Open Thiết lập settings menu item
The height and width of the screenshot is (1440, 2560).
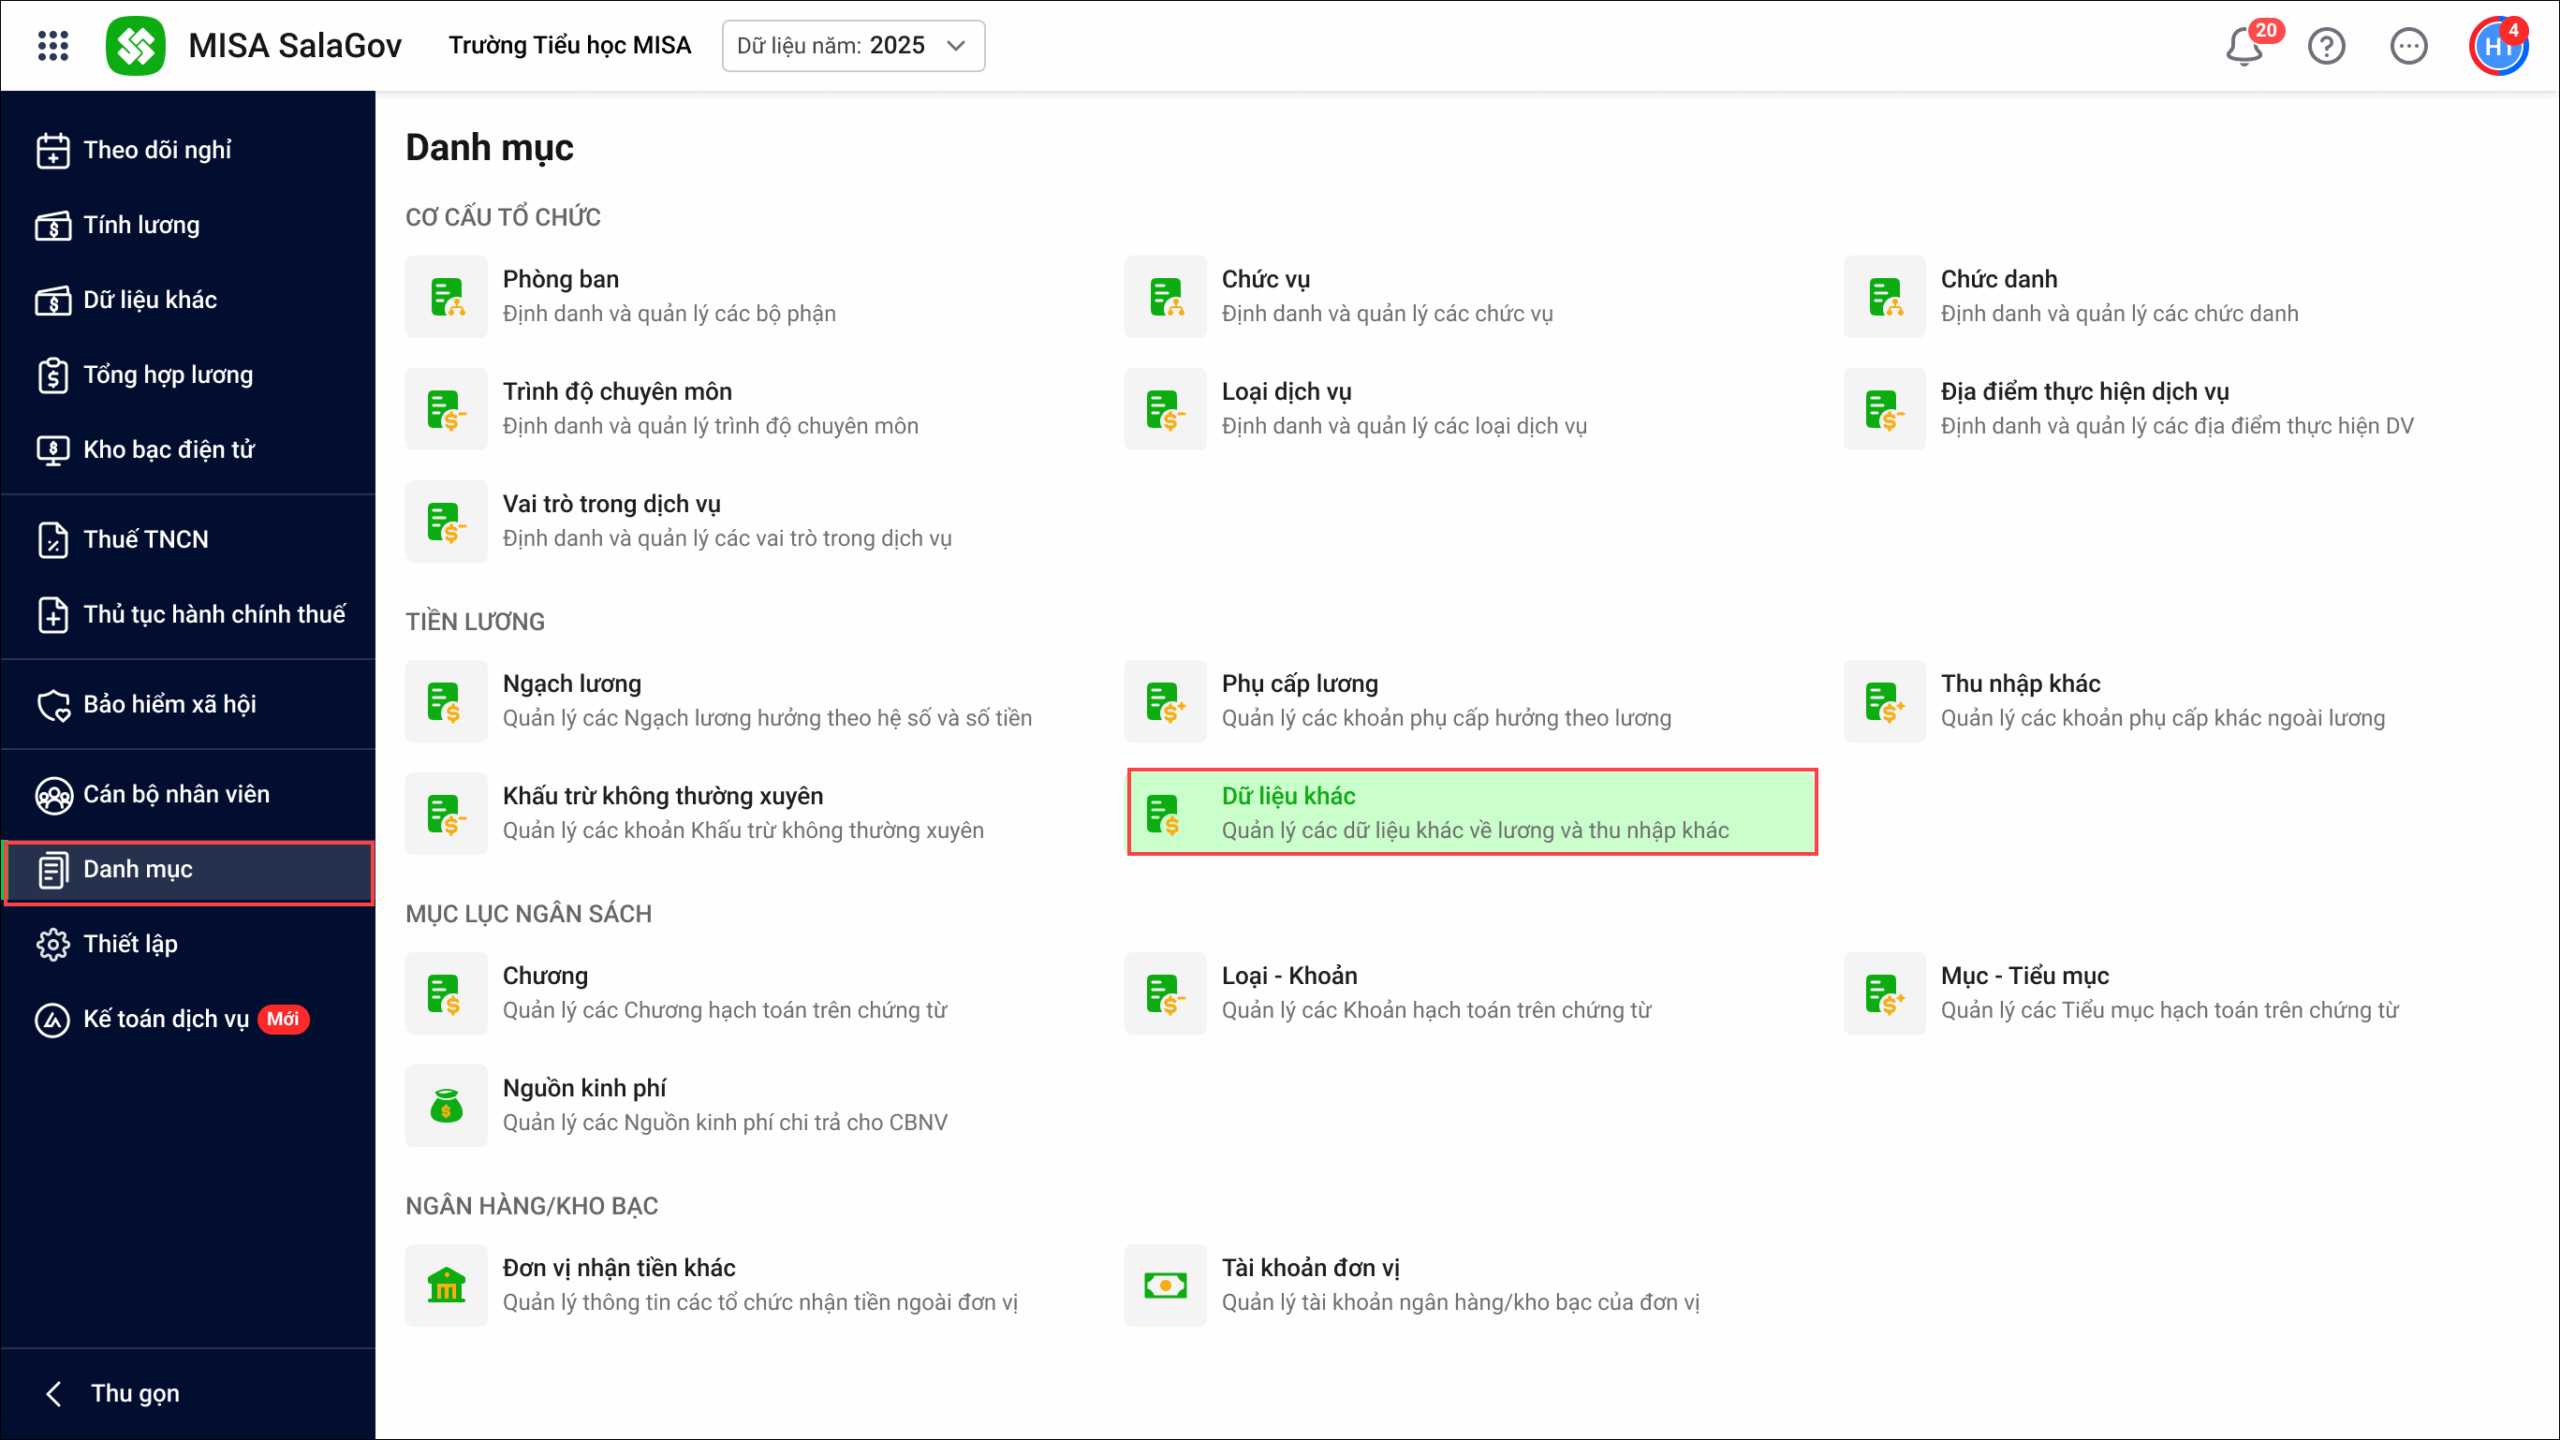(x=130, y=944)
